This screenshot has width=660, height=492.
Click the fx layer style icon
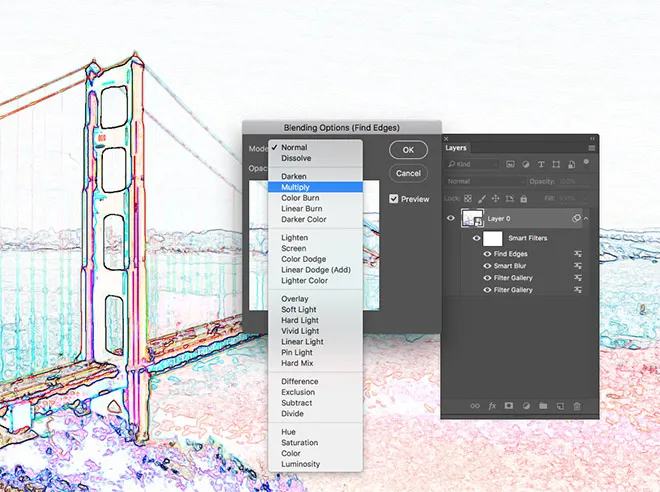[492, 406]
